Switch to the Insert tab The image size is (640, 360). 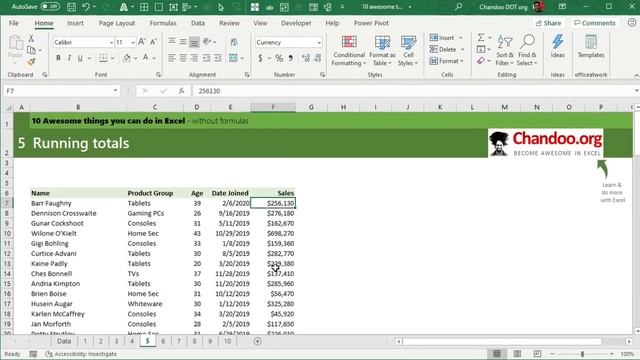75,23
